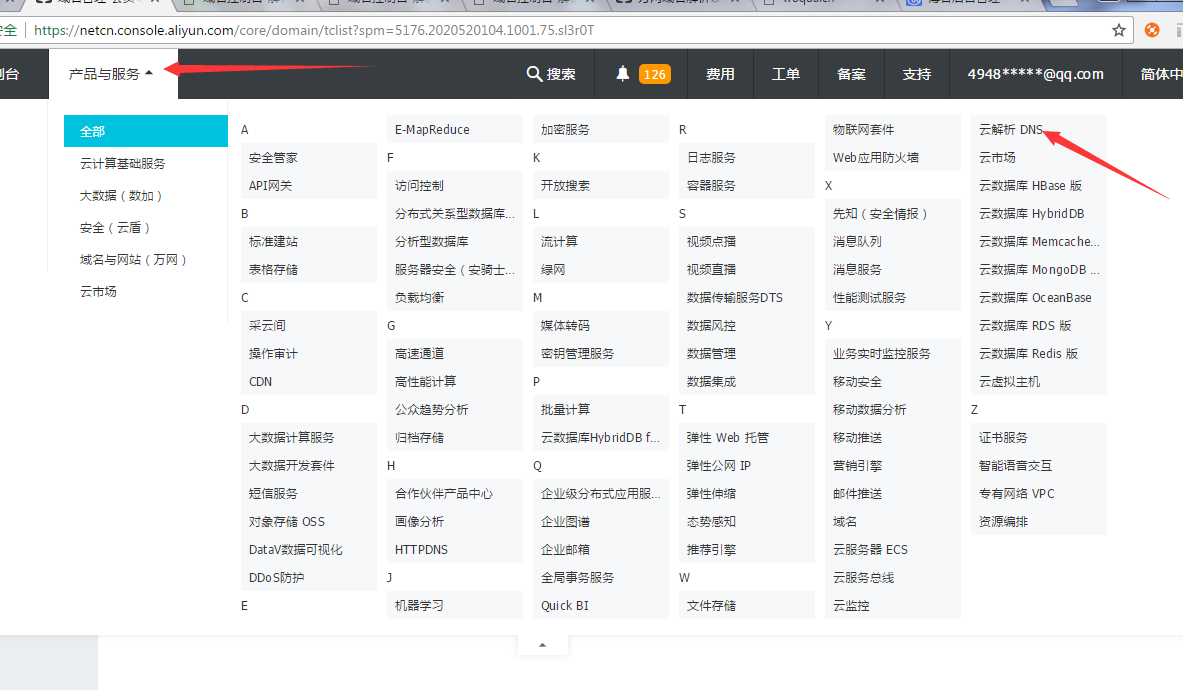Click the browser address bar URL
1183x690 pixels.
click(314, 30)
